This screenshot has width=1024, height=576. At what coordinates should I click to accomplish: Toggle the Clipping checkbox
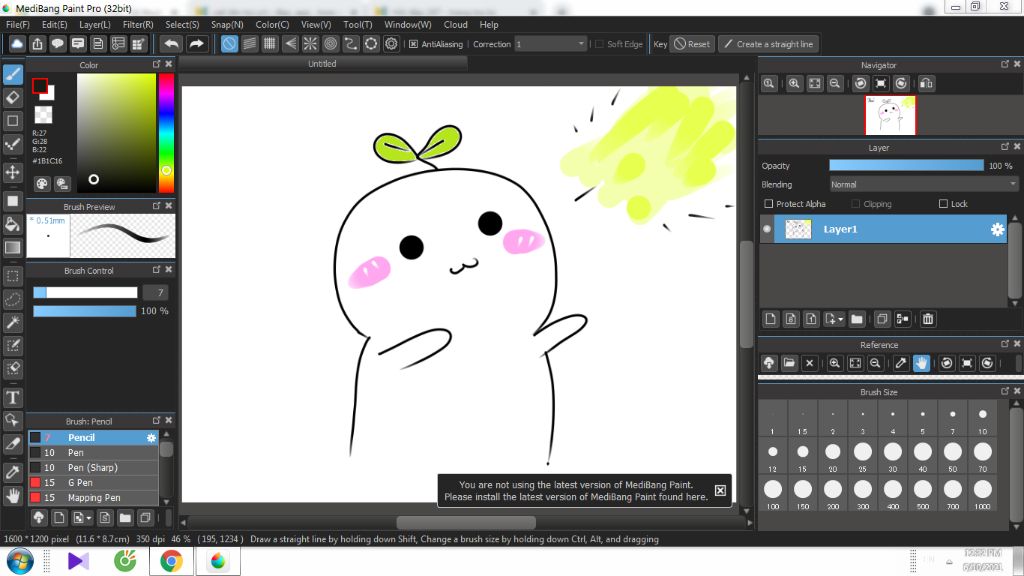(856, 204)
